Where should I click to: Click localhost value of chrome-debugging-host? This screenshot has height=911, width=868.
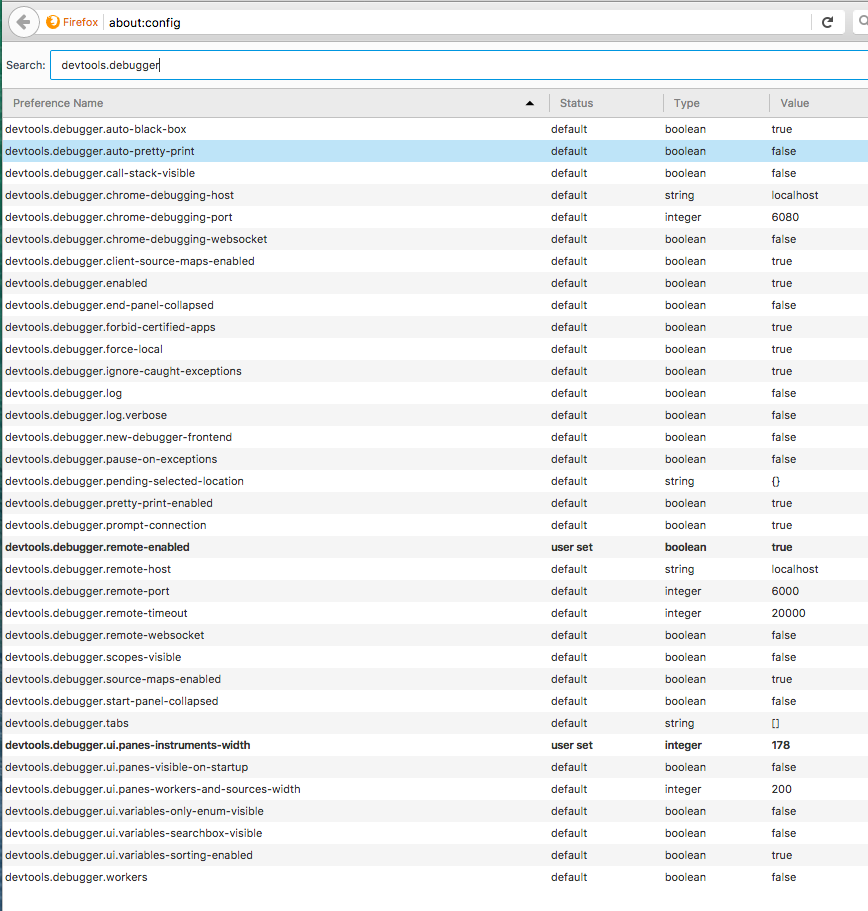(795, 195)
